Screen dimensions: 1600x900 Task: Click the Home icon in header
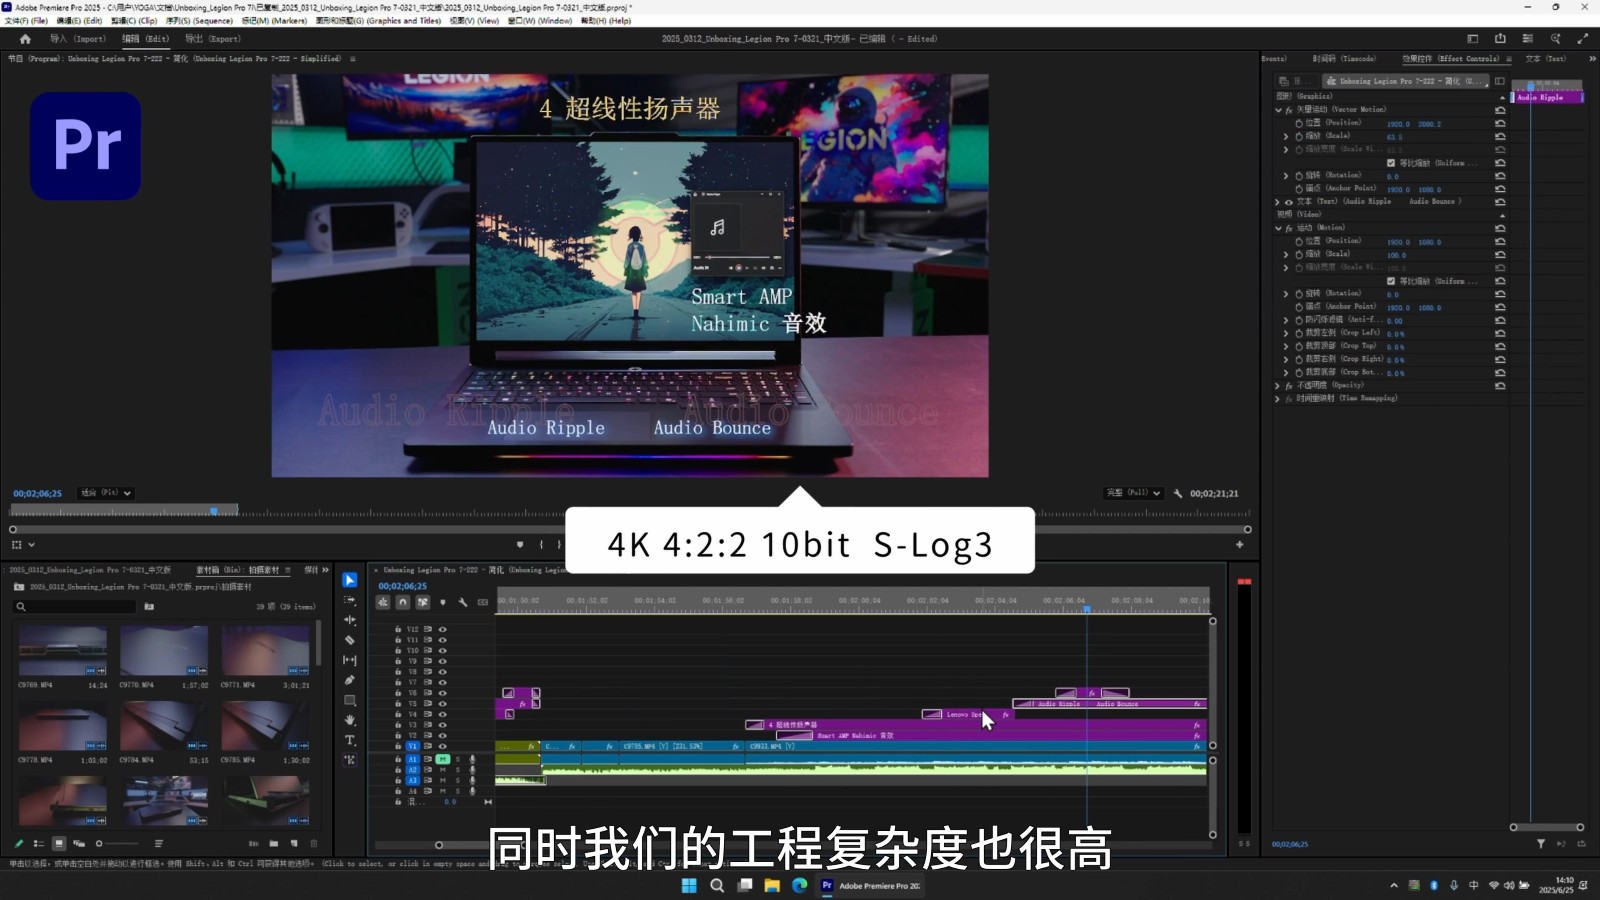click(25, 39)
